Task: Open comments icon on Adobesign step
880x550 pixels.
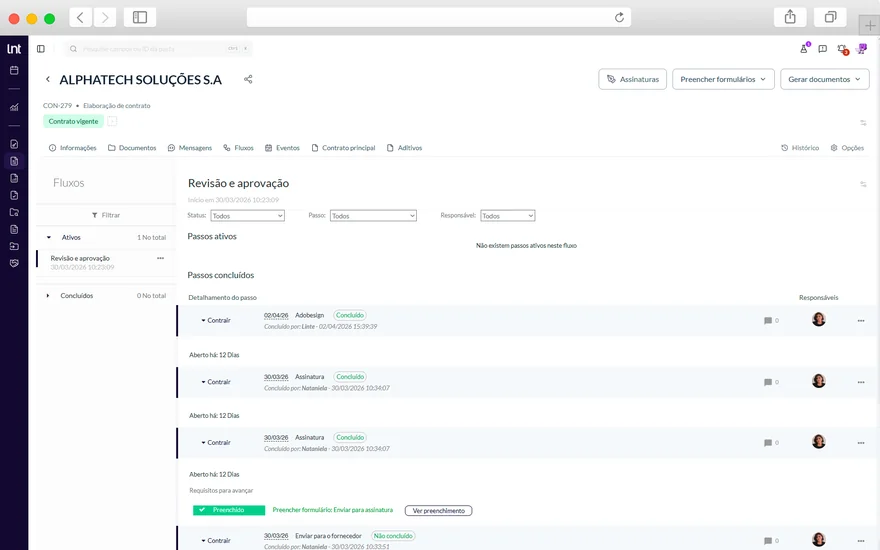Action: coord(768,321)
